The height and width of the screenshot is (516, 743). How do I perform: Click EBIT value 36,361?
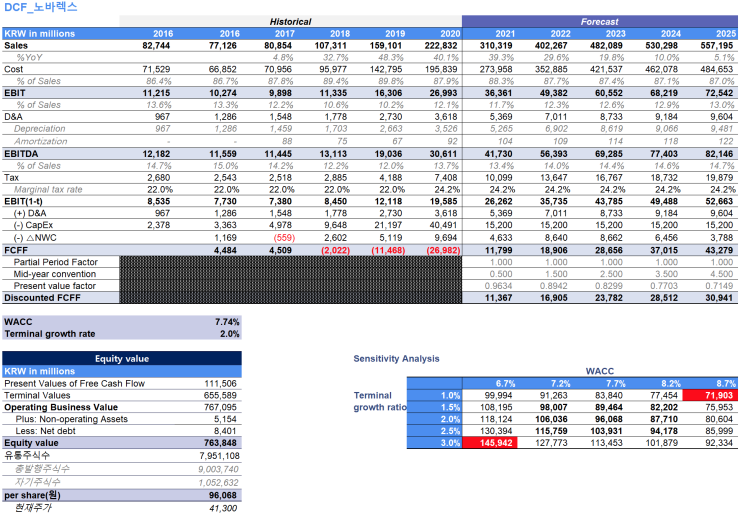click(x=501, y=93)
